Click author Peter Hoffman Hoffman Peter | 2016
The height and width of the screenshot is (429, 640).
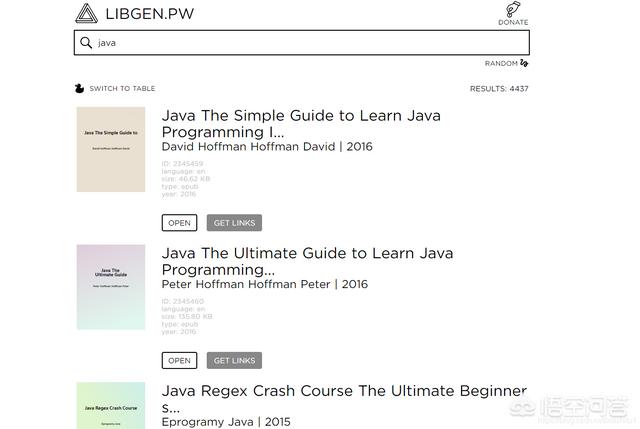(264, 284)
